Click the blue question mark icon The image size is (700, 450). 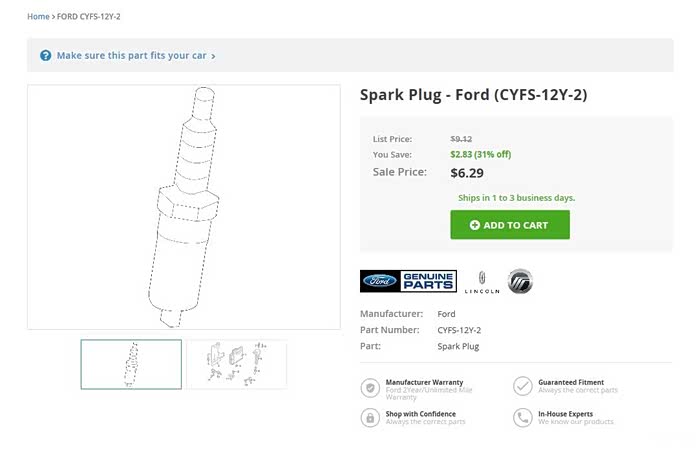coord(46,56)
